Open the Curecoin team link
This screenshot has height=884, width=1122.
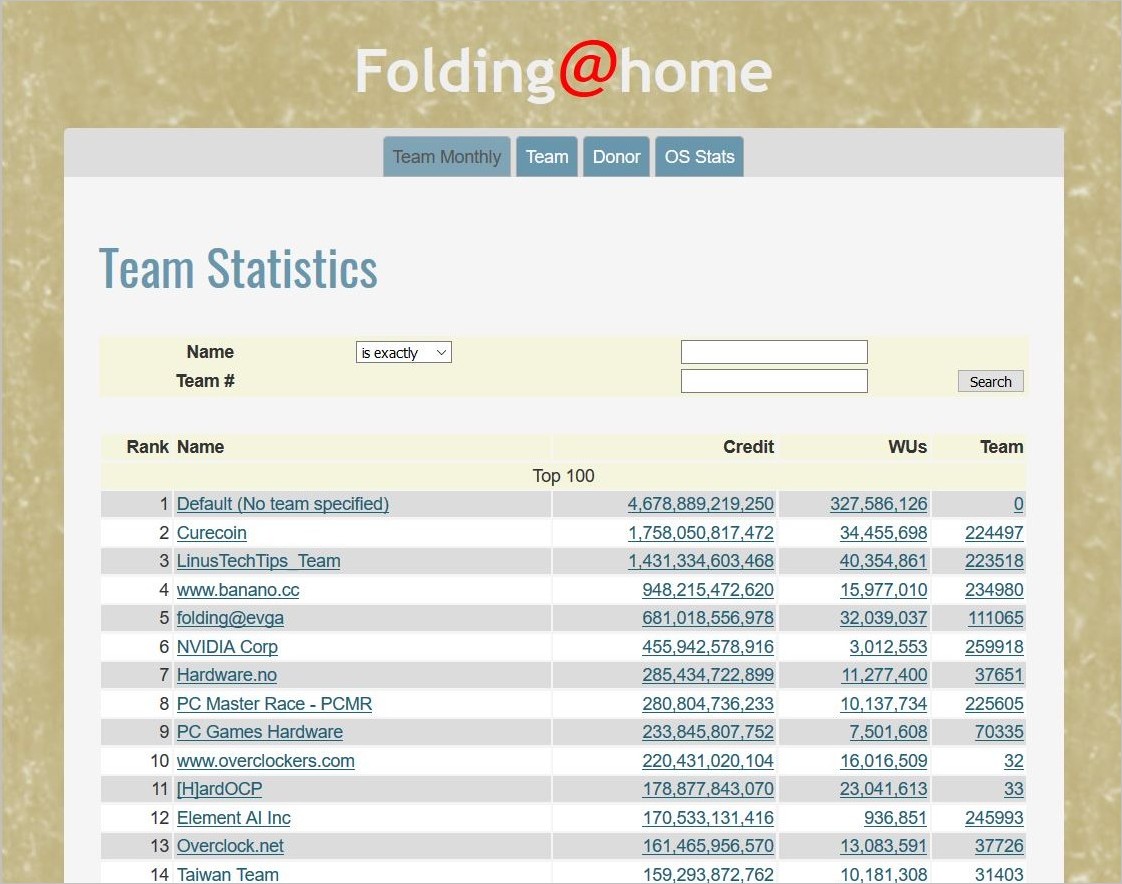pyautogui.click(x=212, y=533)
